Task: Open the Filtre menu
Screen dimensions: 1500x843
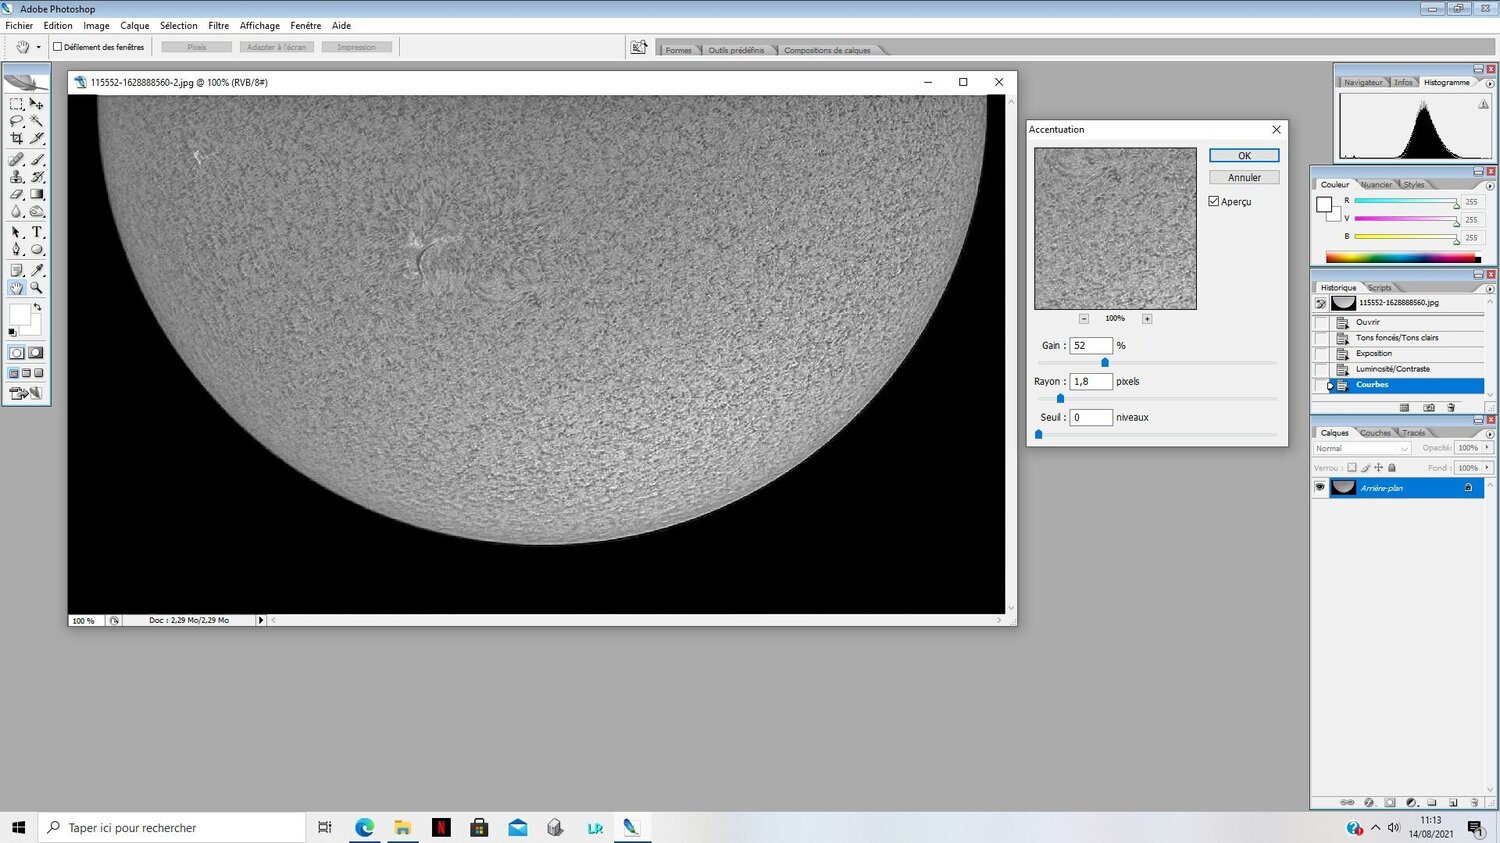Action: point(218,26)
